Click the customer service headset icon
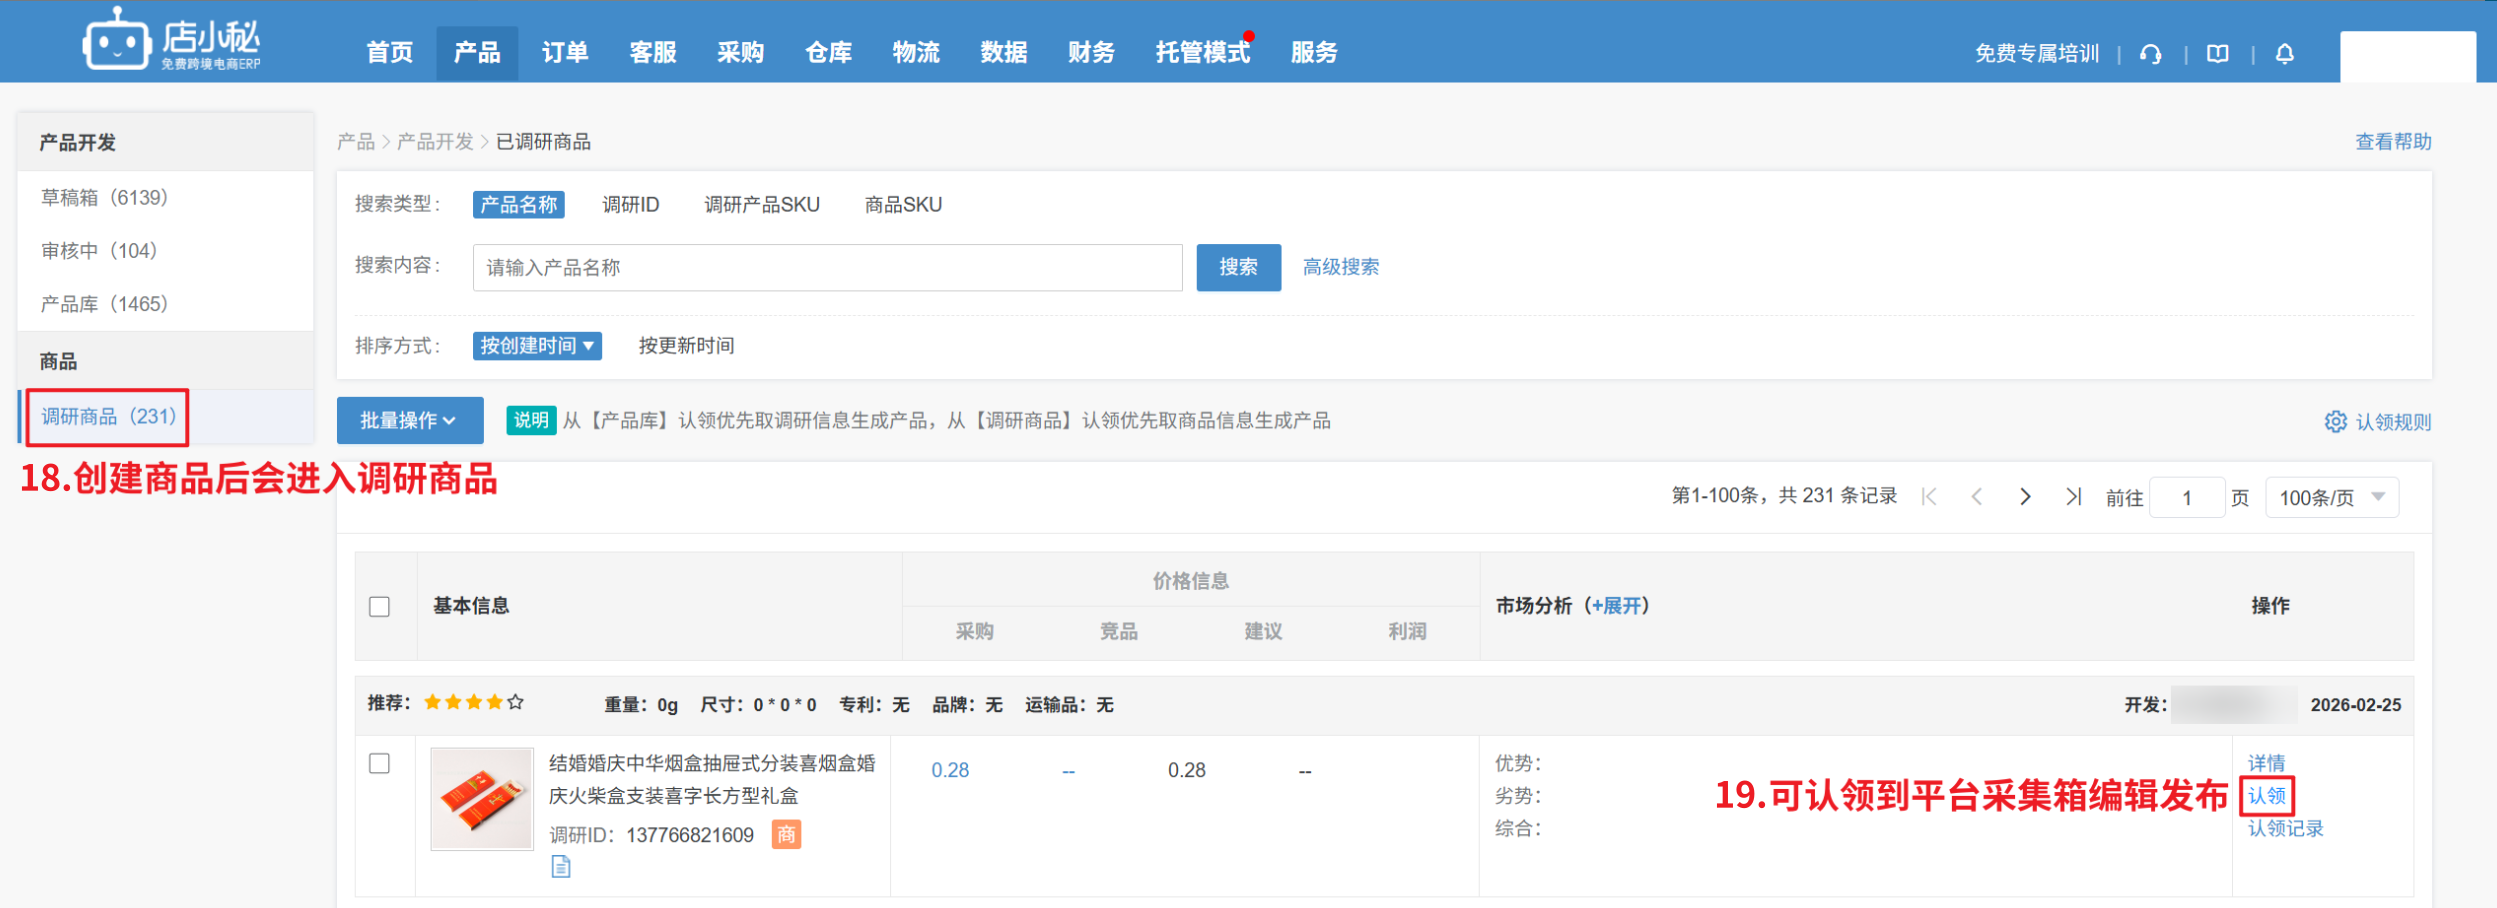The width and height of the screenshot is (2497, 908). 2151,54
